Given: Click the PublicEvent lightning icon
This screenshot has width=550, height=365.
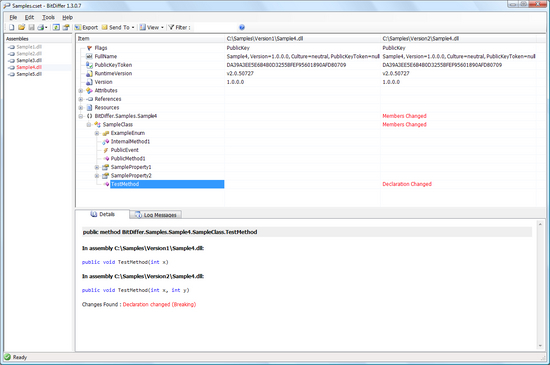Looking at the screenshot, I should click(x=106, y=150).
